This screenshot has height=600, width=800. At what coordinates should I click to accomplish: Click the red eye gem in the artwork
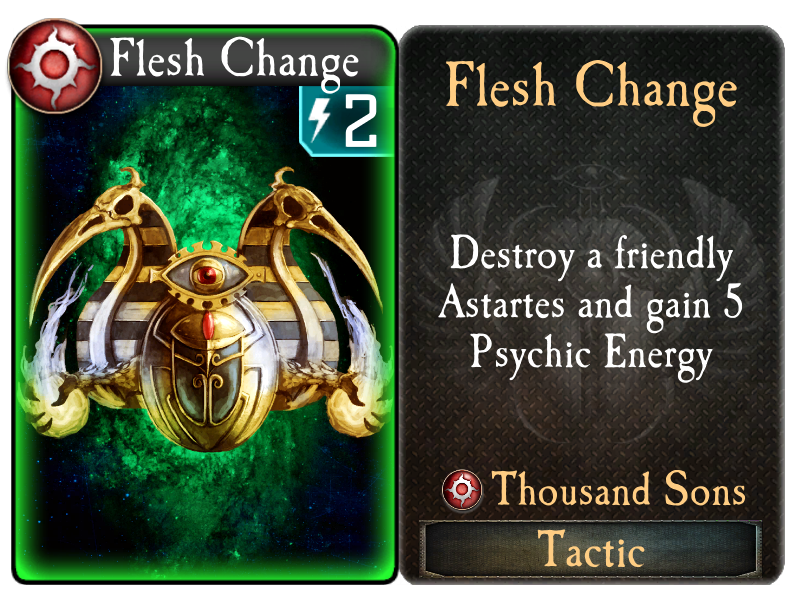[208, 276]
